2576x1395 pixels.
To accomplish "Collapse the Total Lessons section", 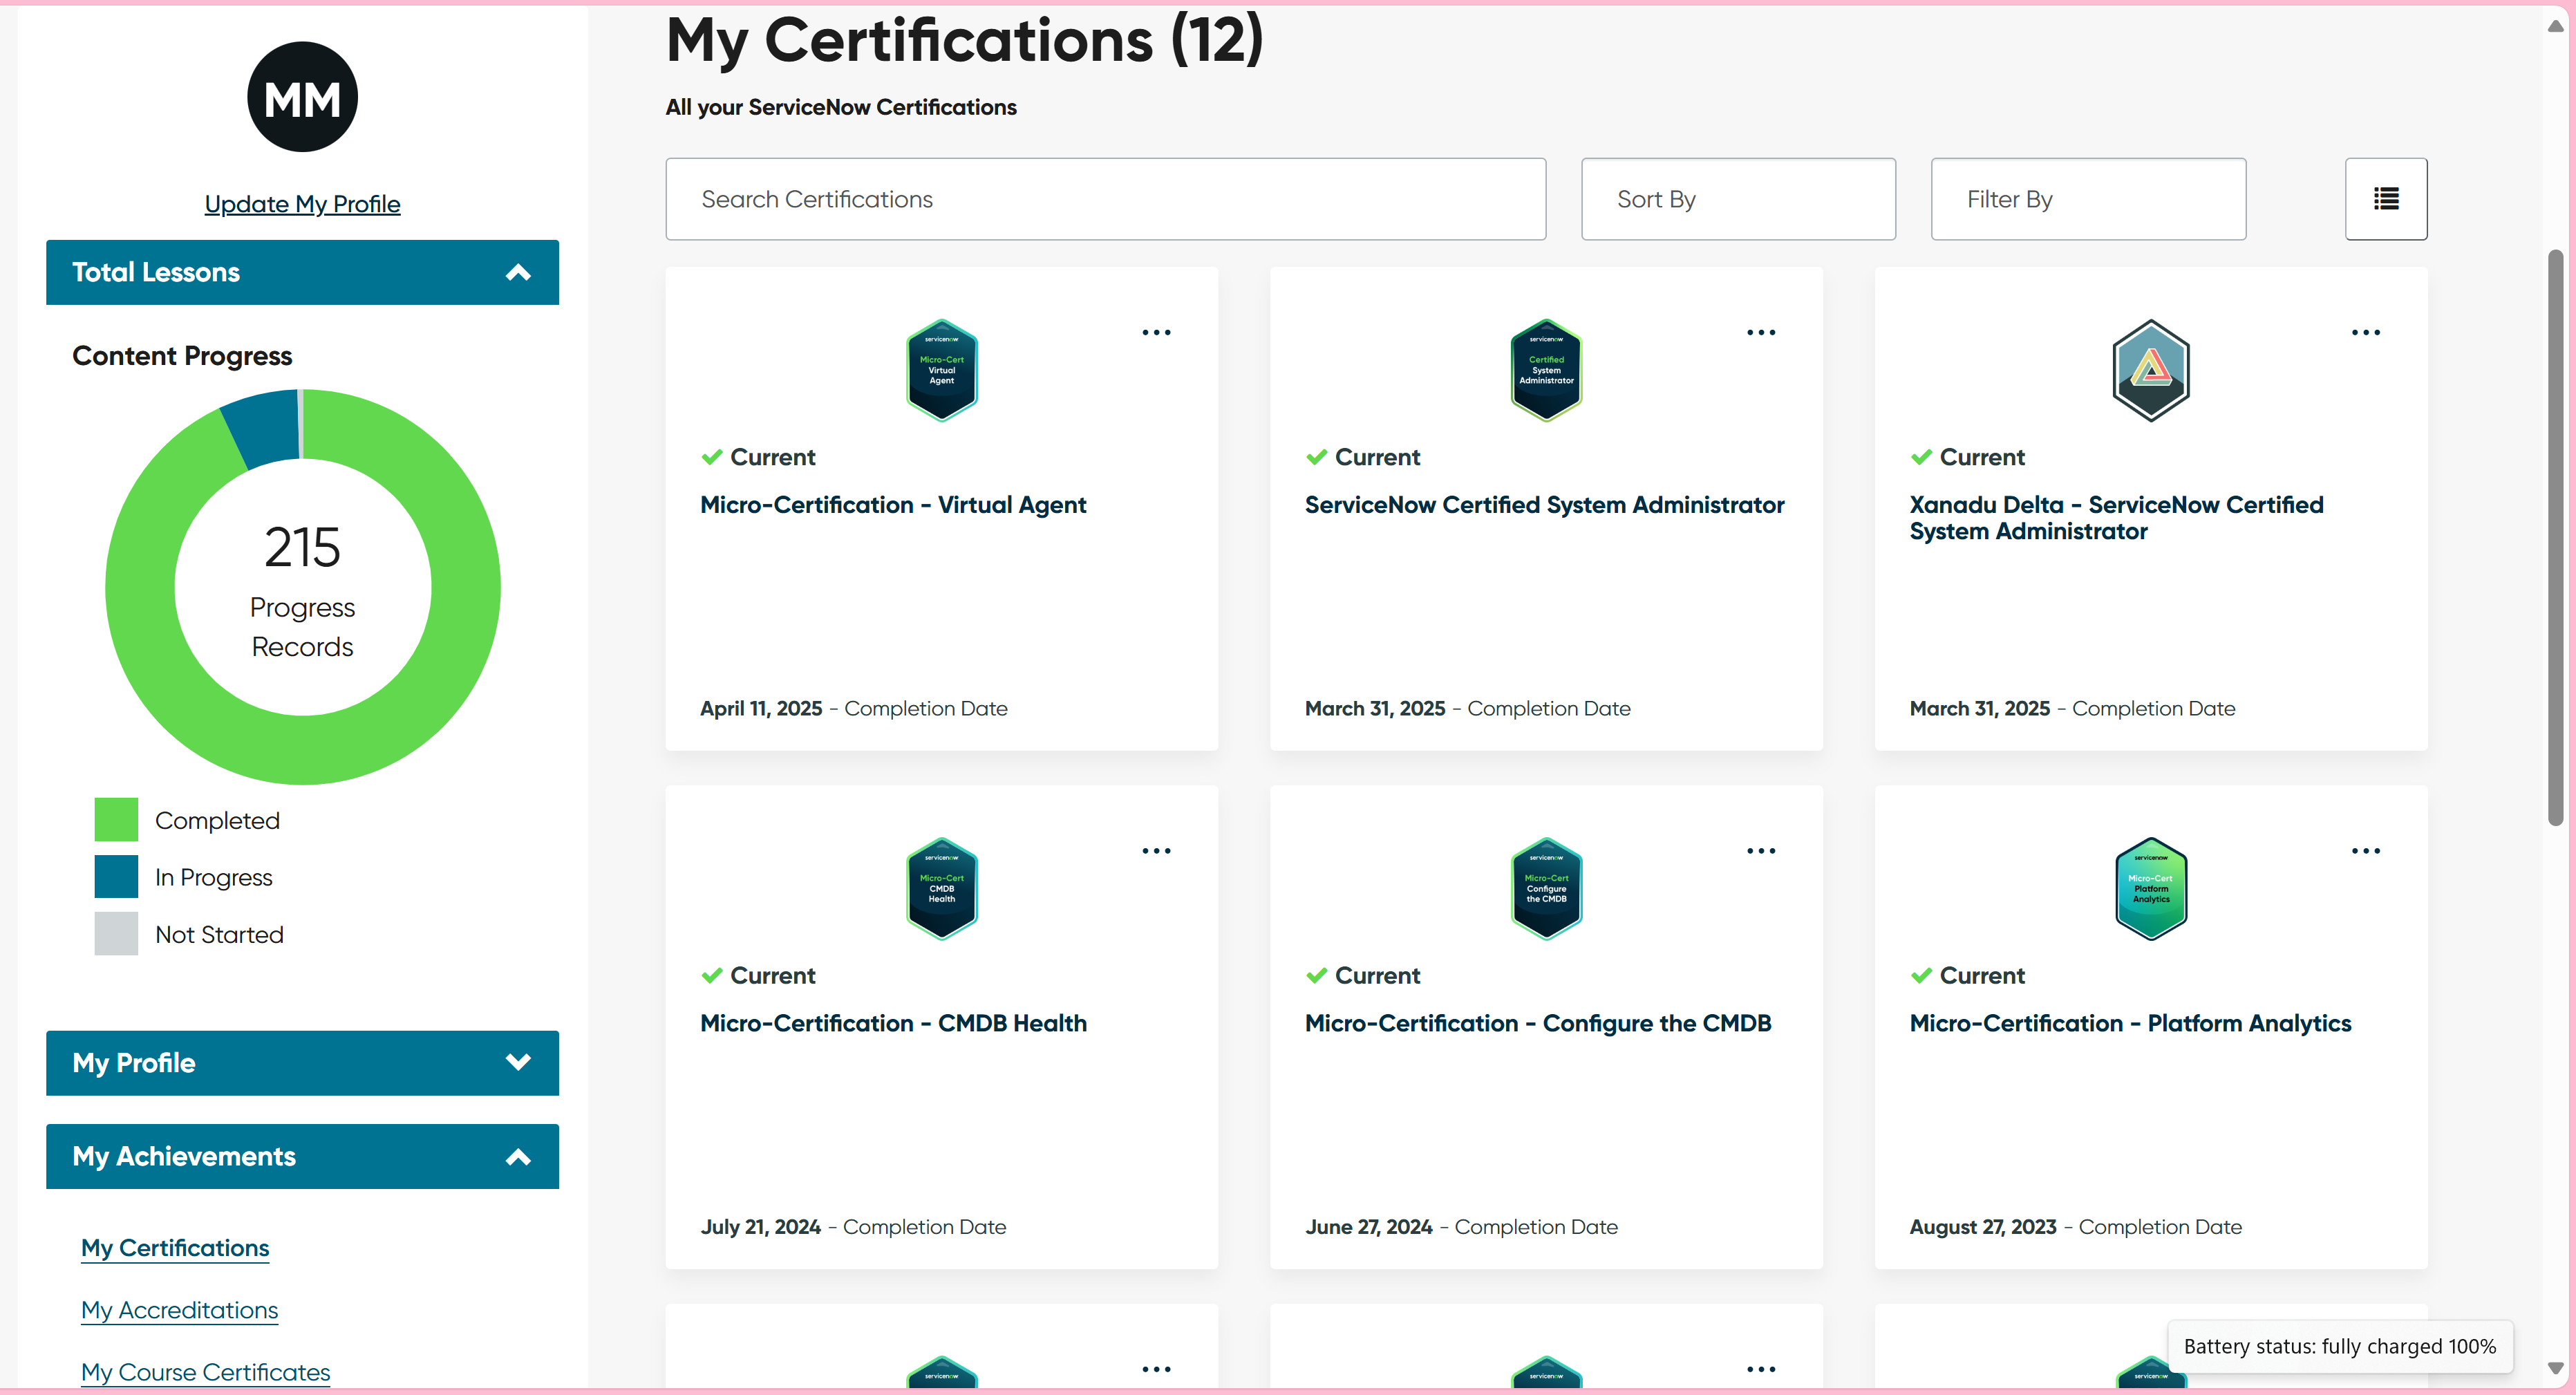I will tap(517, 272).
